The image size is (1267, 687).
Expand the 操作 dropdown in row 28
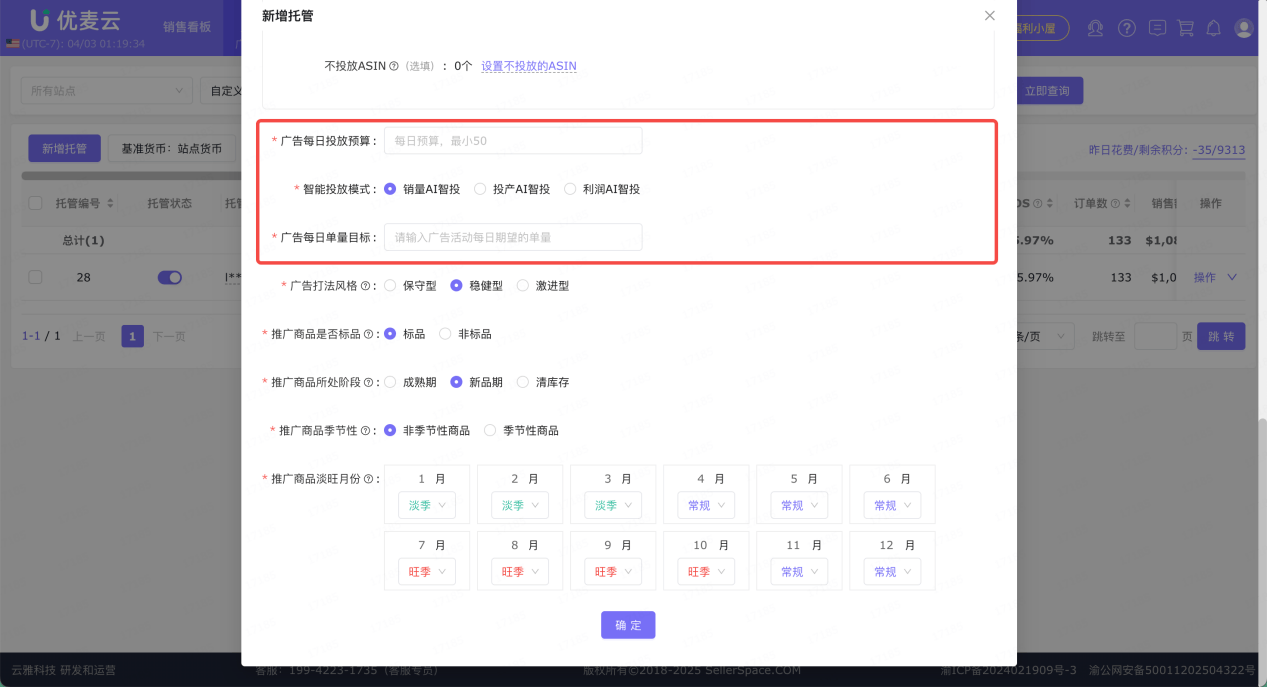(x=1215, y=277)
